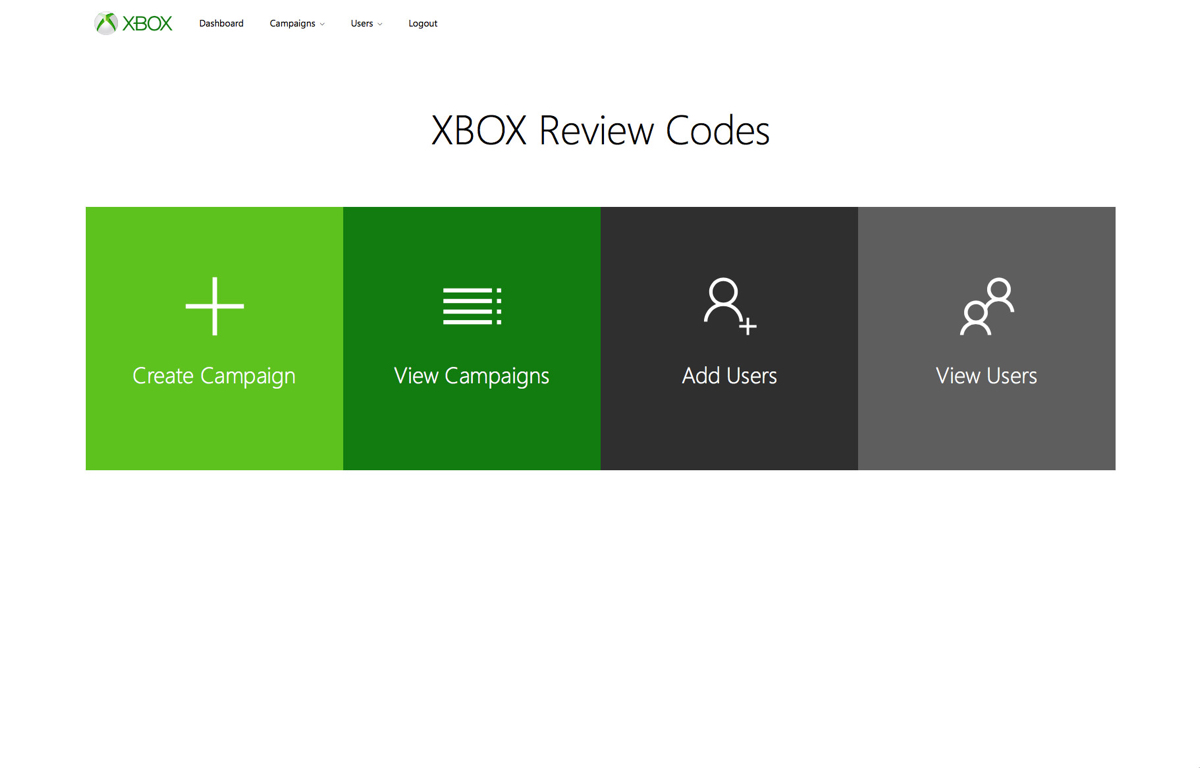Select the list icon on View Campaigns tile

coord(471,307)
